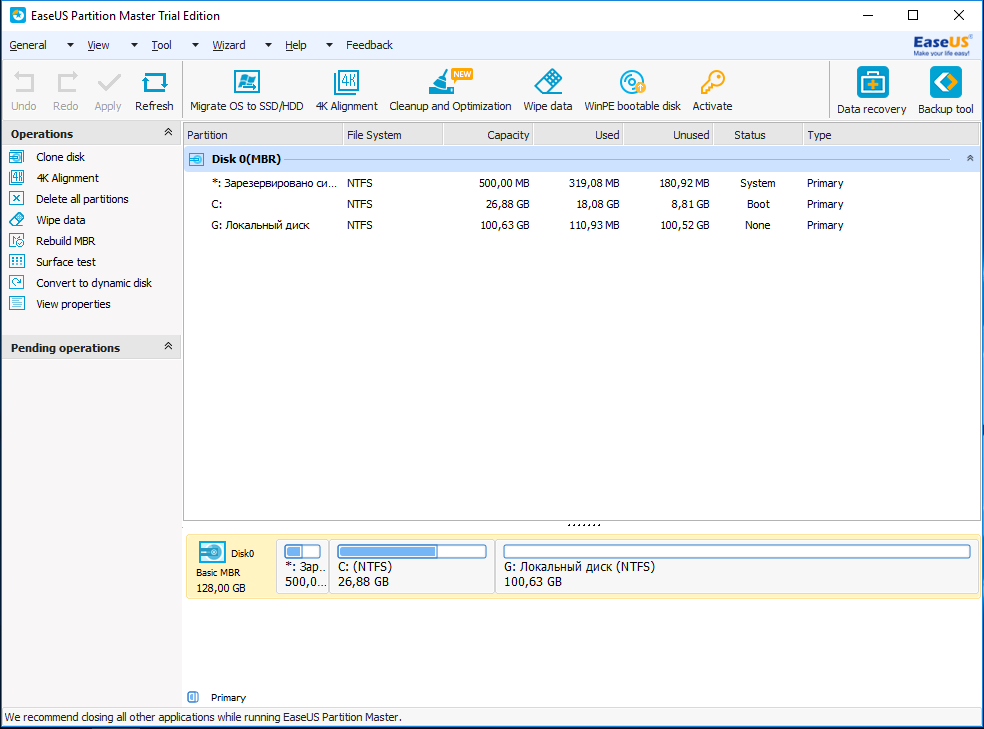Image resolution: width=984 pixels, height=729 pixels.
Task: Click the EaseUS logo
Action: pos(942,45)
